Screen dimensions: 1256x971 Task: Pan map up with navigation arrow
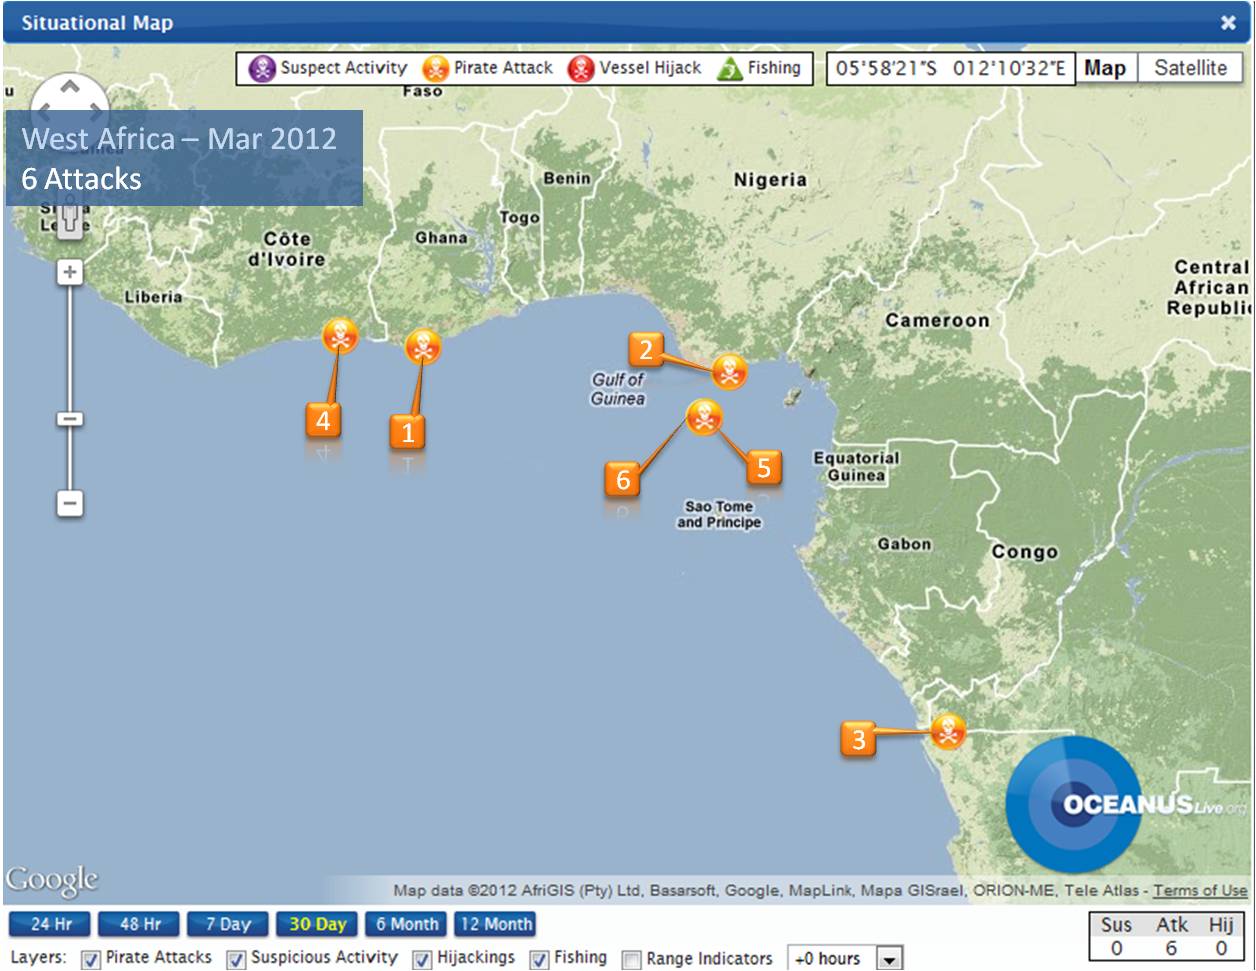click(69, 87)
